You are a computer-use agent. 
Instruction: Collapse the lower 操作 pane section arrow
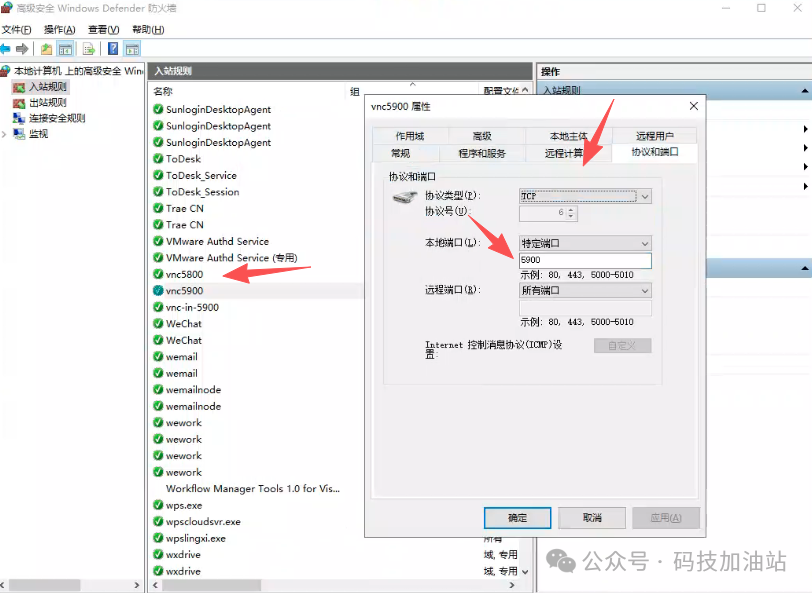(x=805, y=268)
